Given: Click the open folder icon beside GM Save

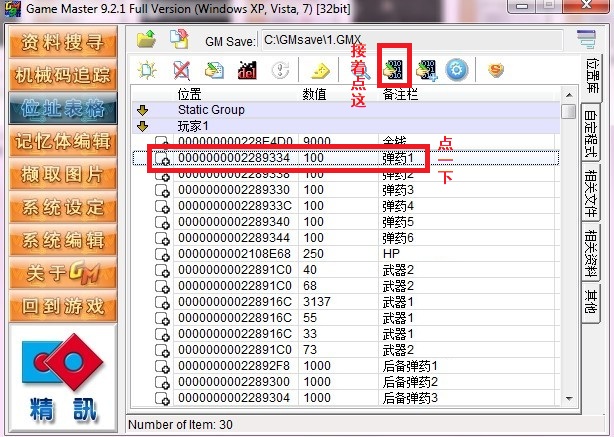Looking at the screenshot, I should coord(147,39).
